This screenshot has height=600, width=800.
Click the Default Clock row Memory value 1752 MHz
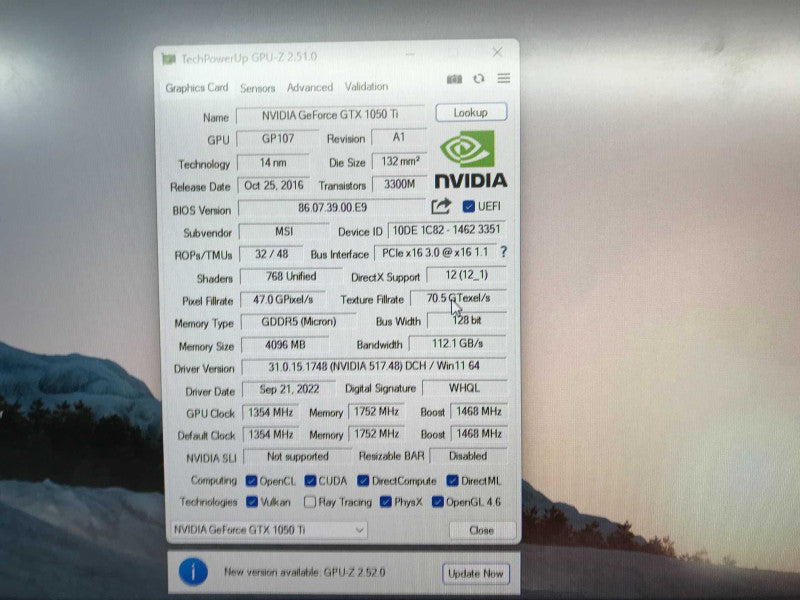point(377,434)
